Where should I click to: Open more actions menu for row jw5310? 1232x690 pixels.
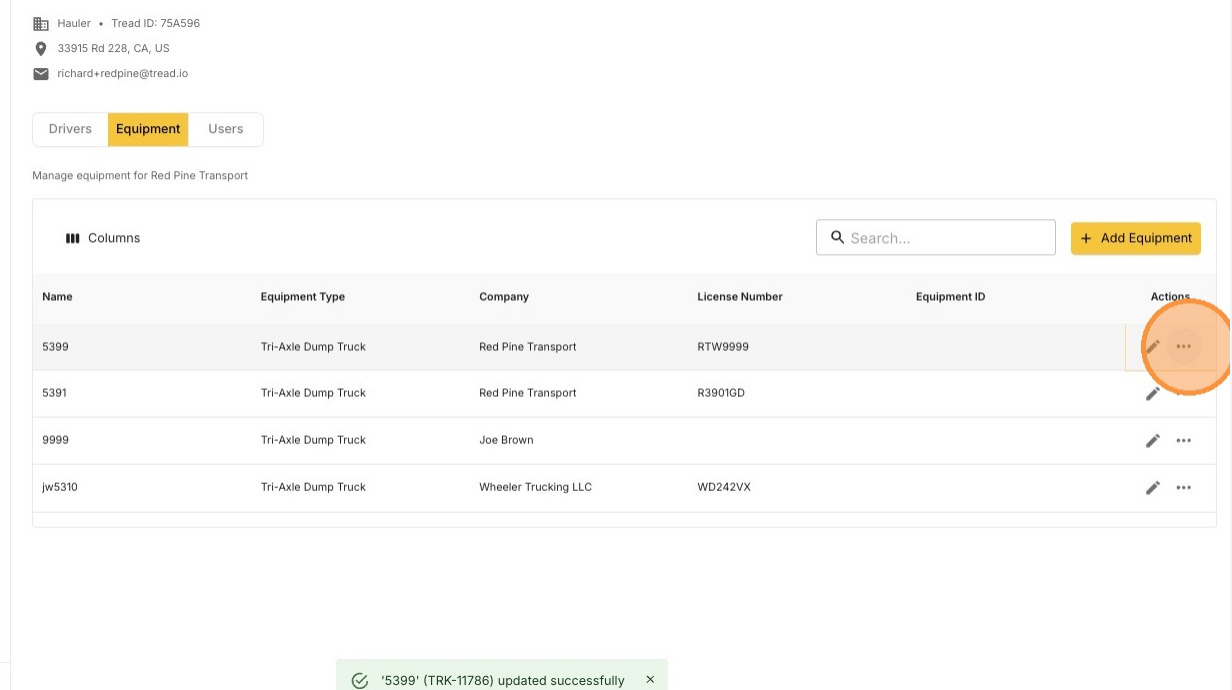point(1184,487)
